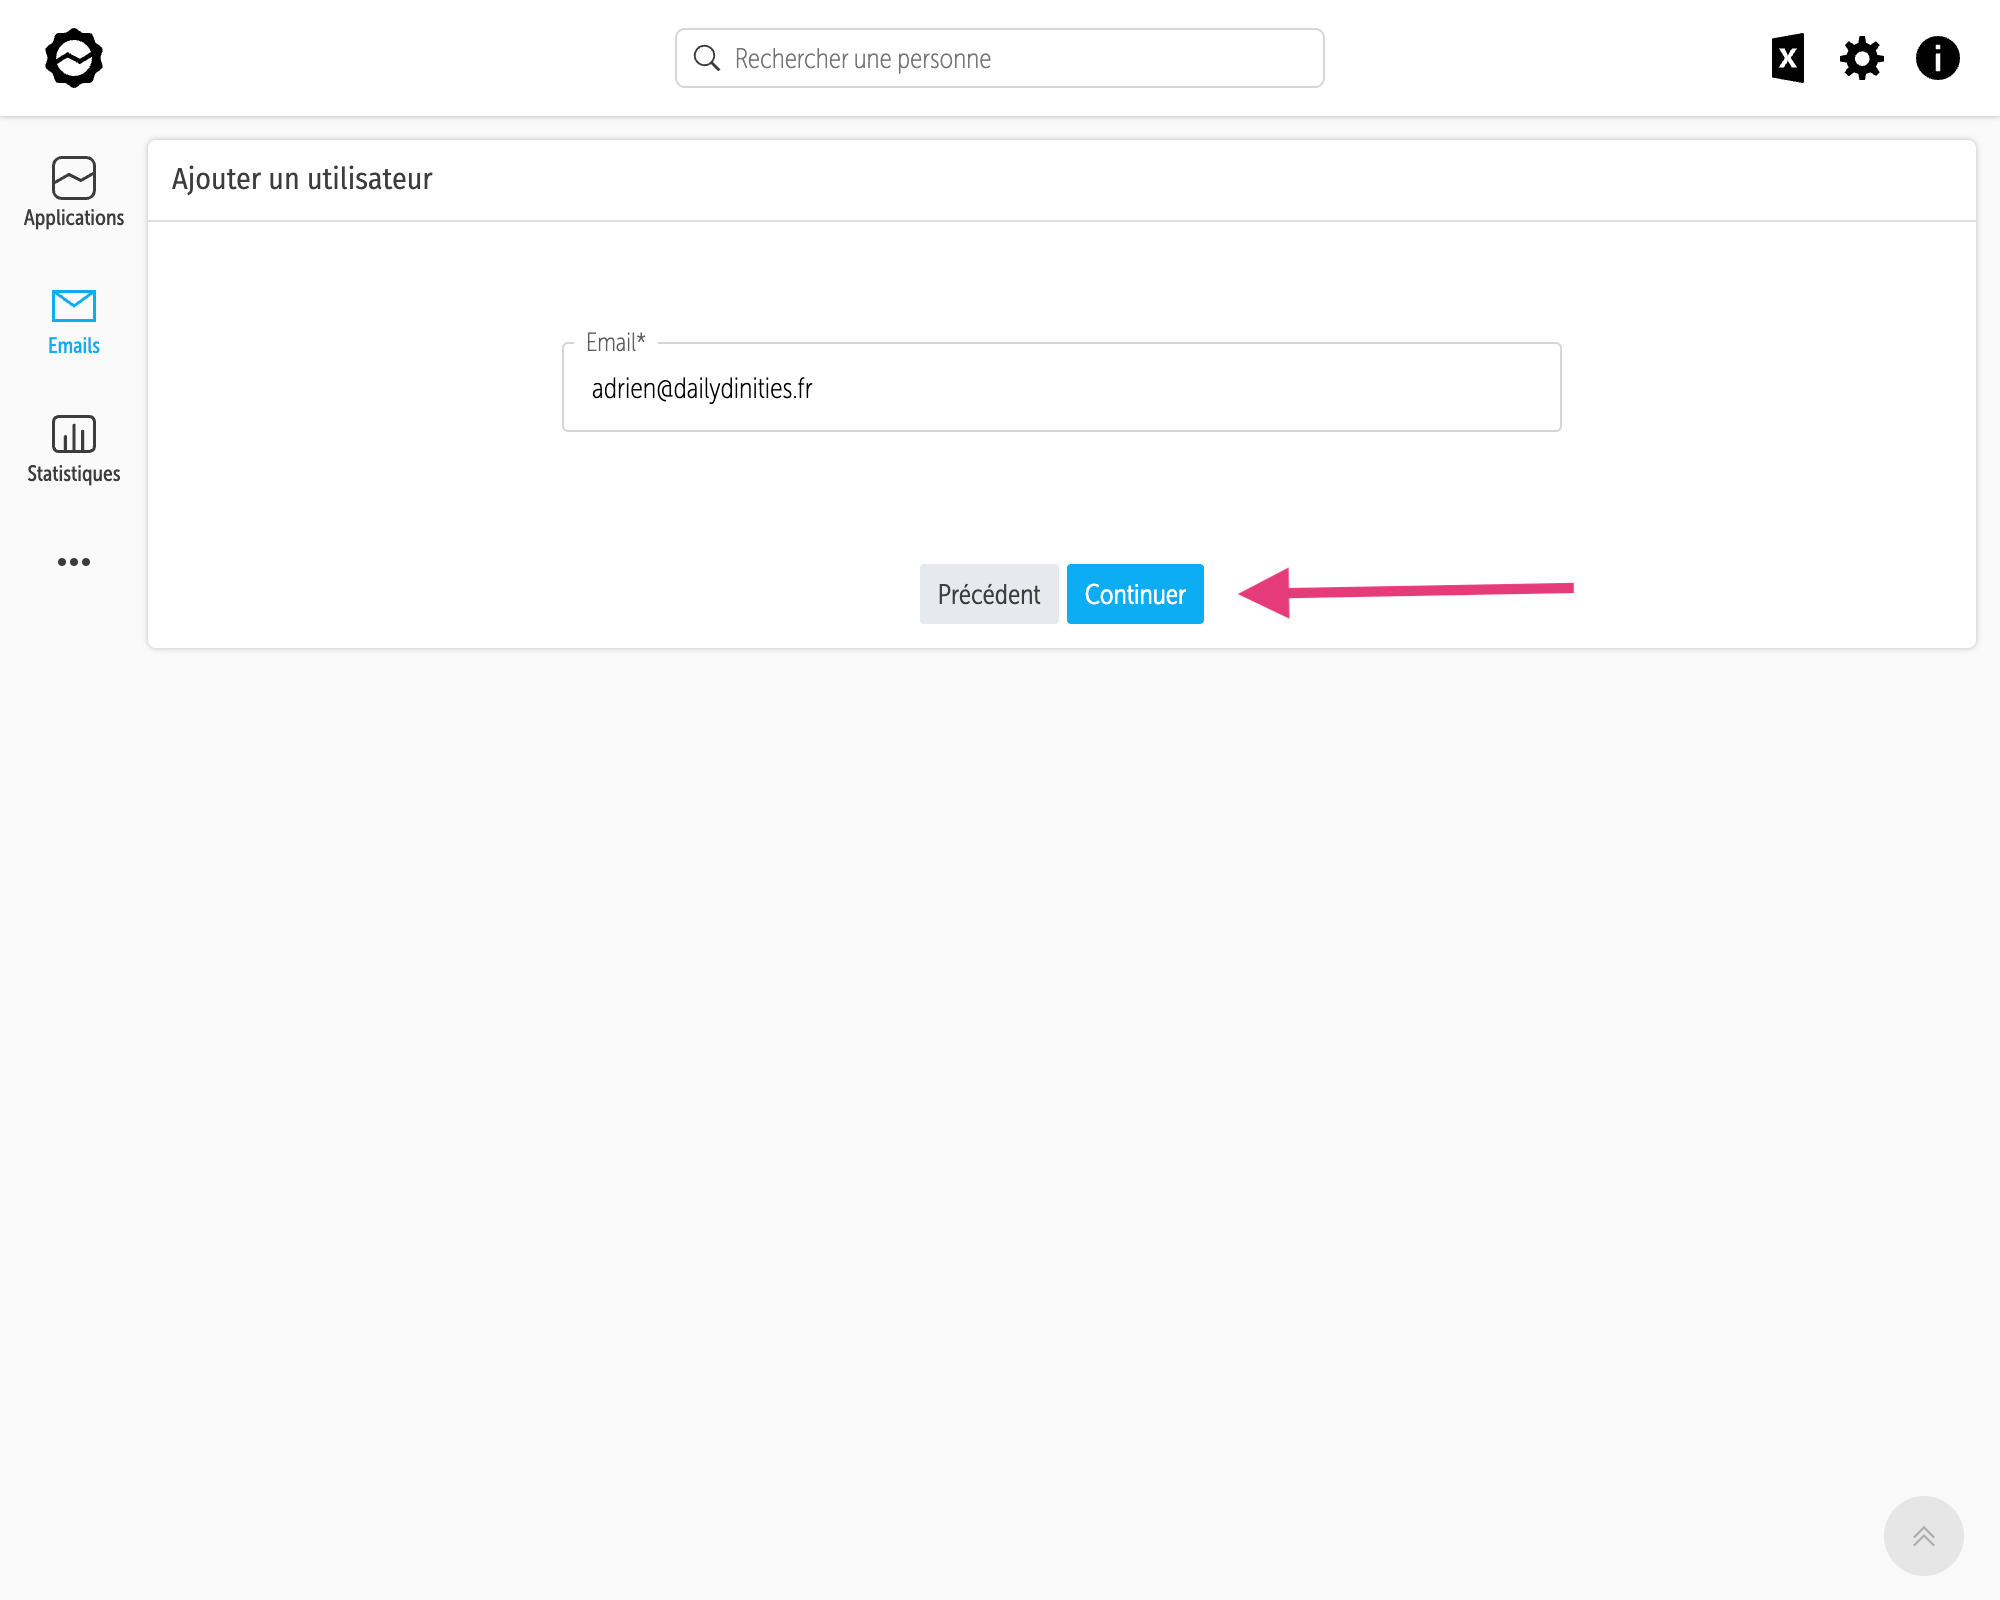Click the 'Email*' field label
The image size is (2000, 1600).
[x=615, y=343]
